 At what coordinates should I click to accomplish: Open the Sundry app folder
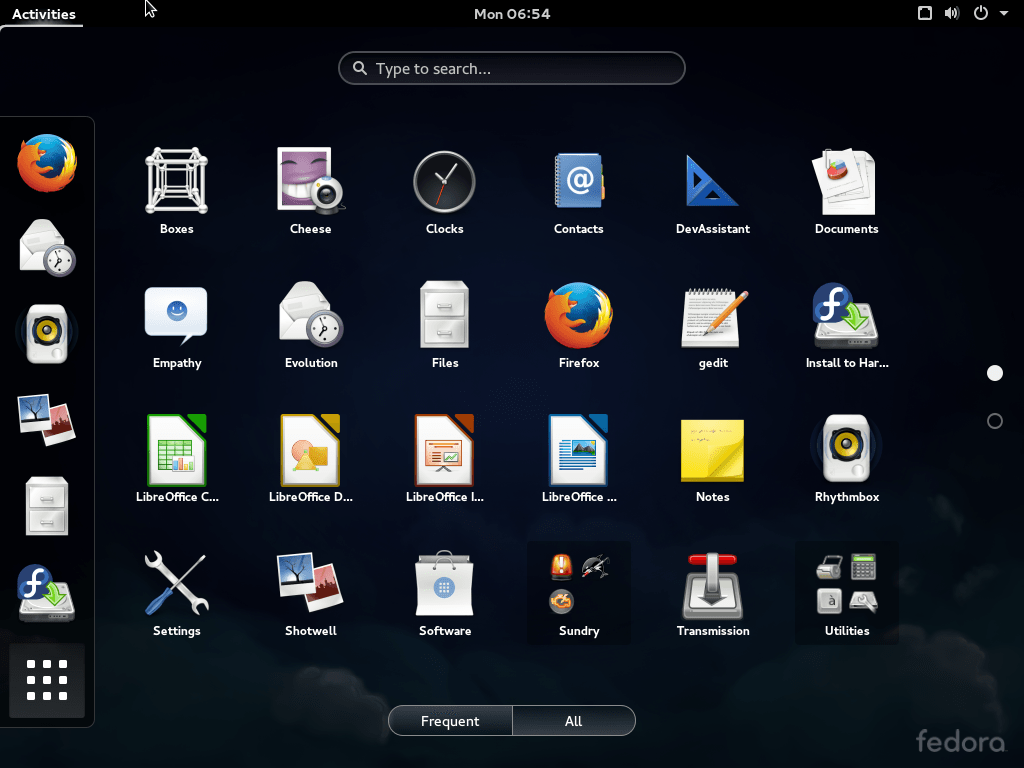[579, 593]
